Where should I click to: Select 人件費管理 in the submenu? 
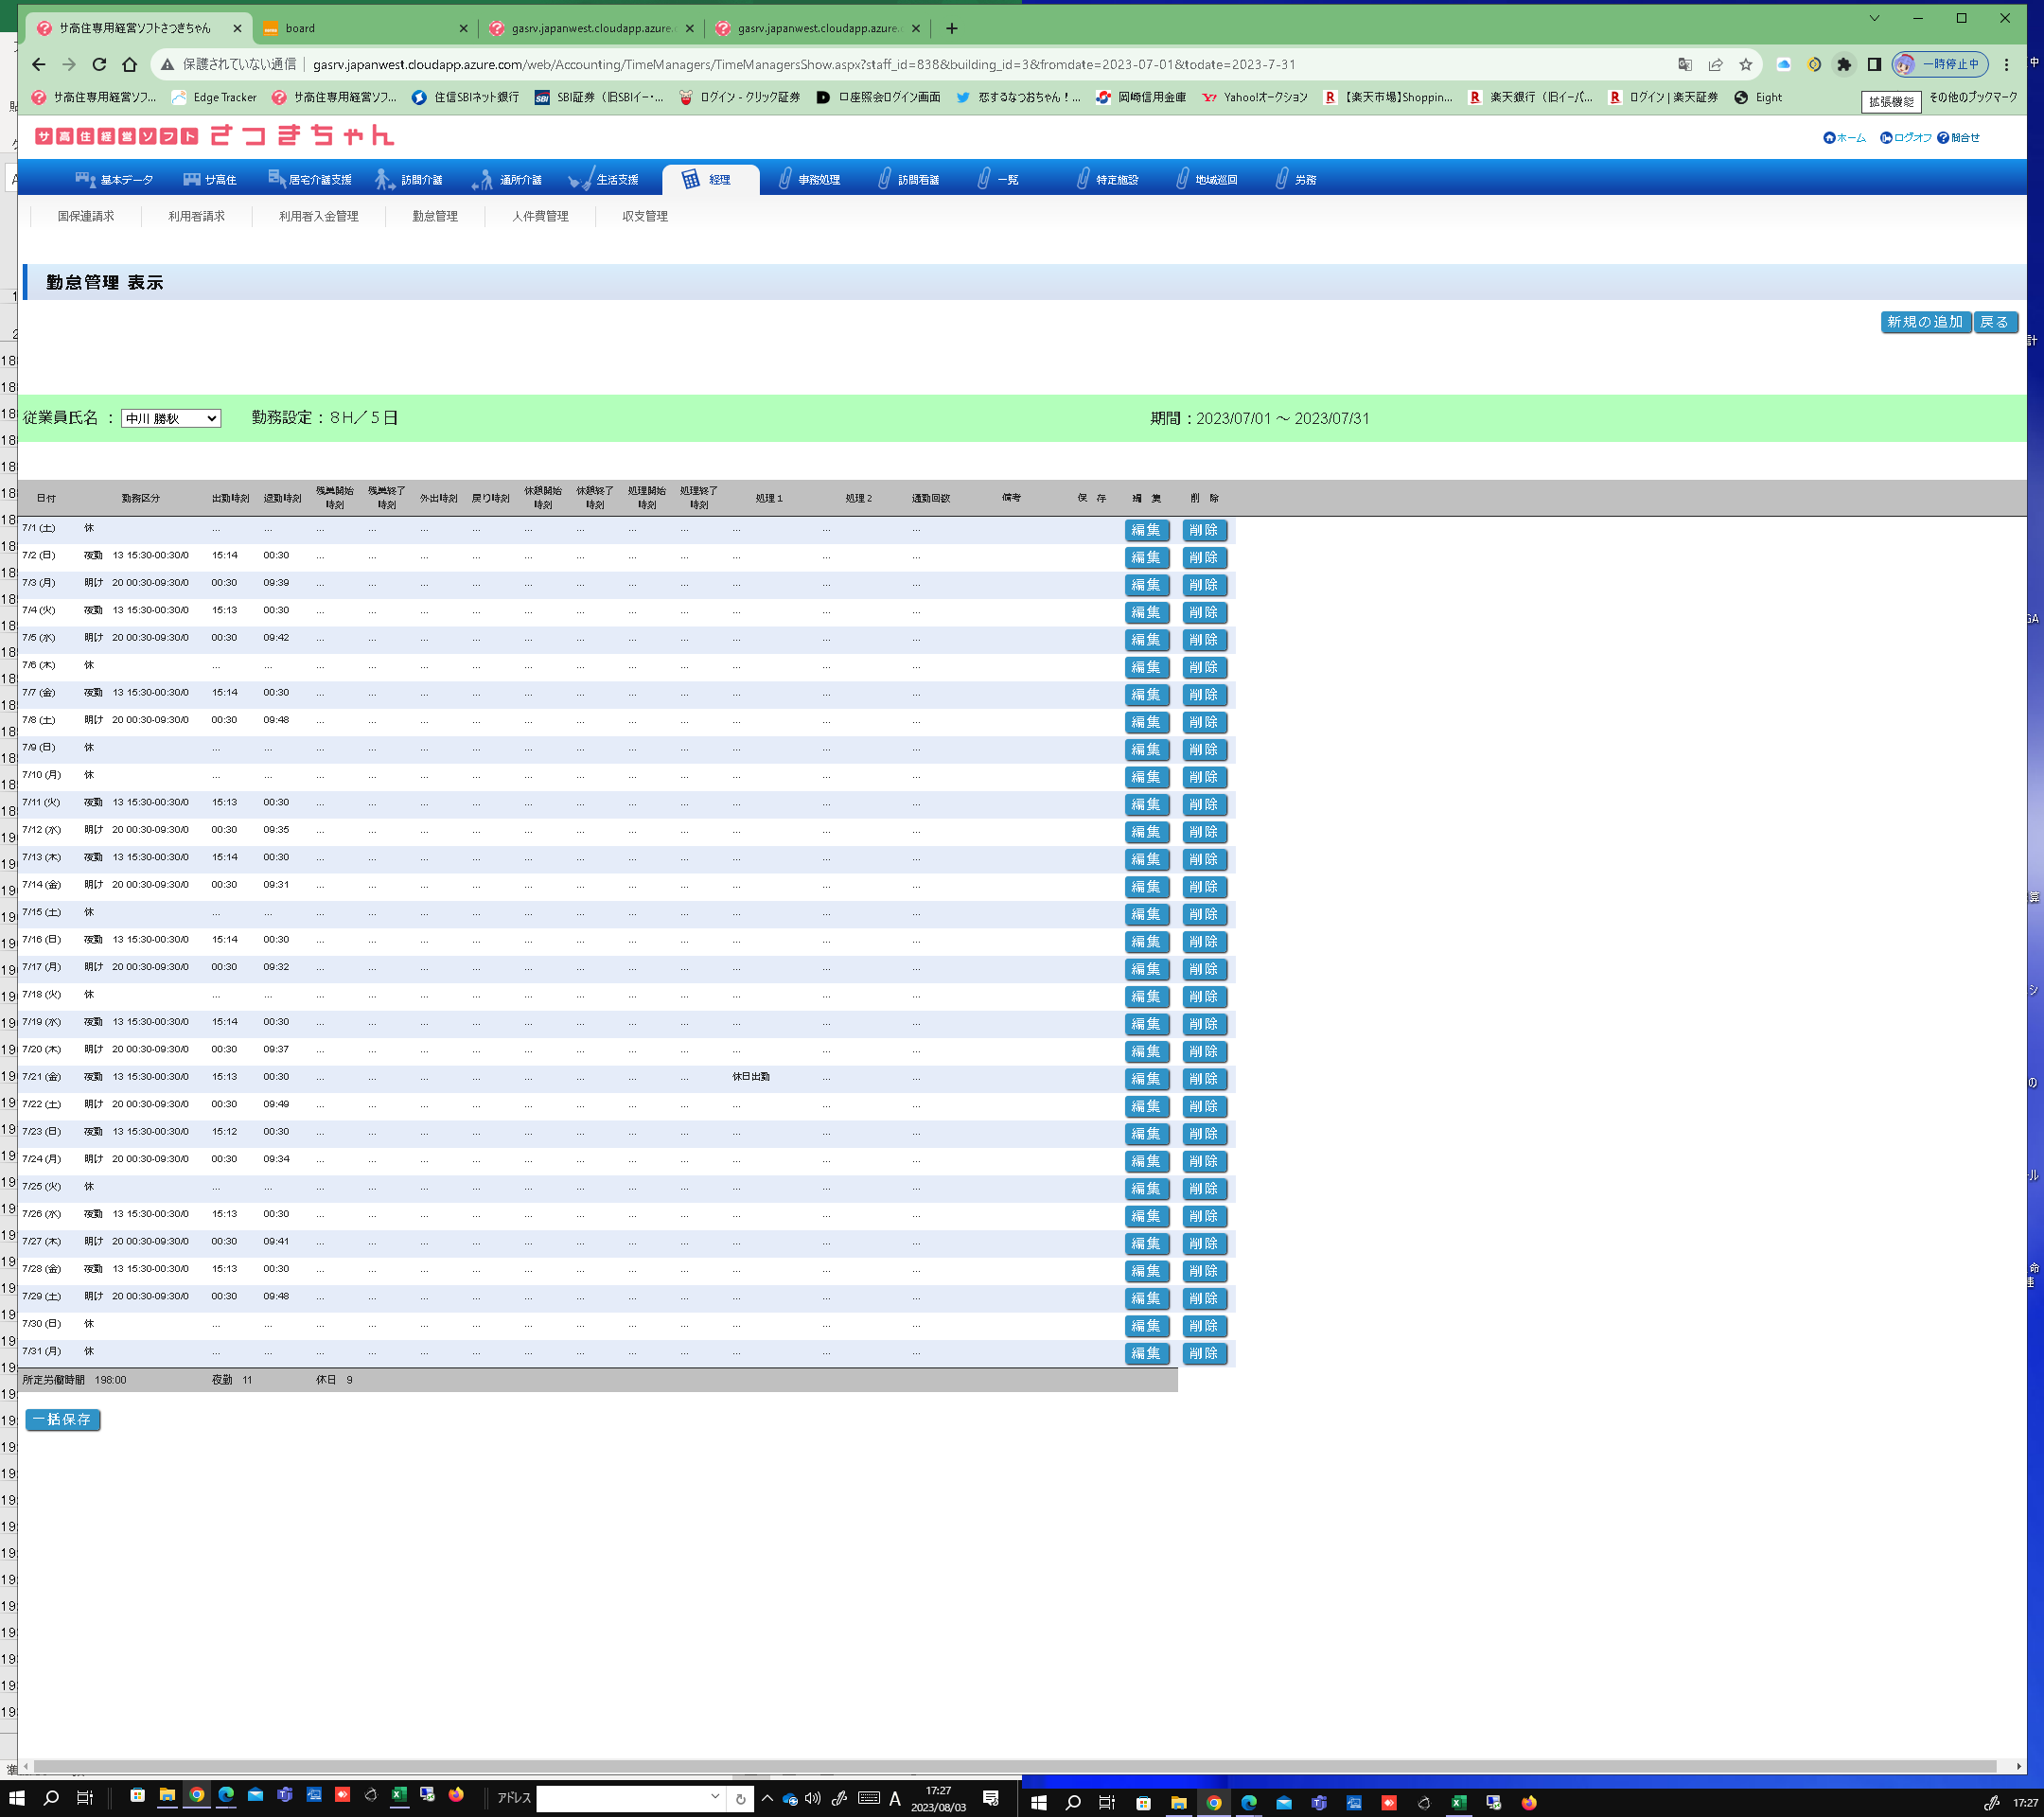click(540, 217)
